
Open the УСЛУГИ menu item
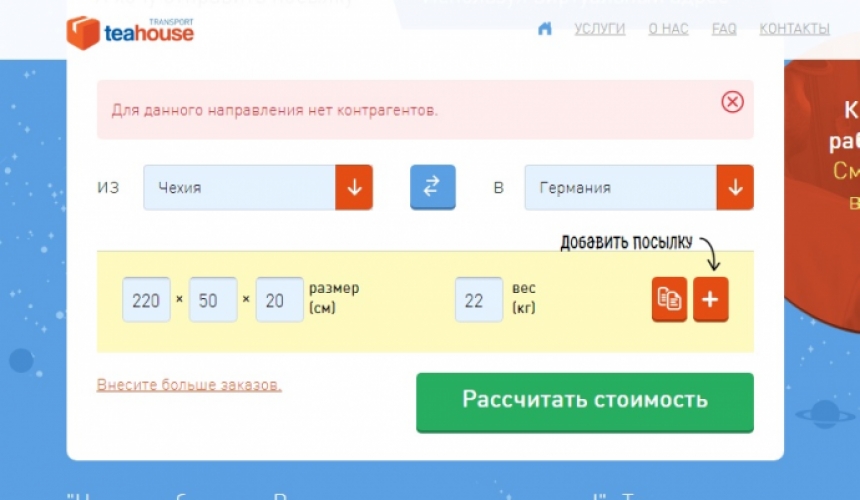pos(600,29)
